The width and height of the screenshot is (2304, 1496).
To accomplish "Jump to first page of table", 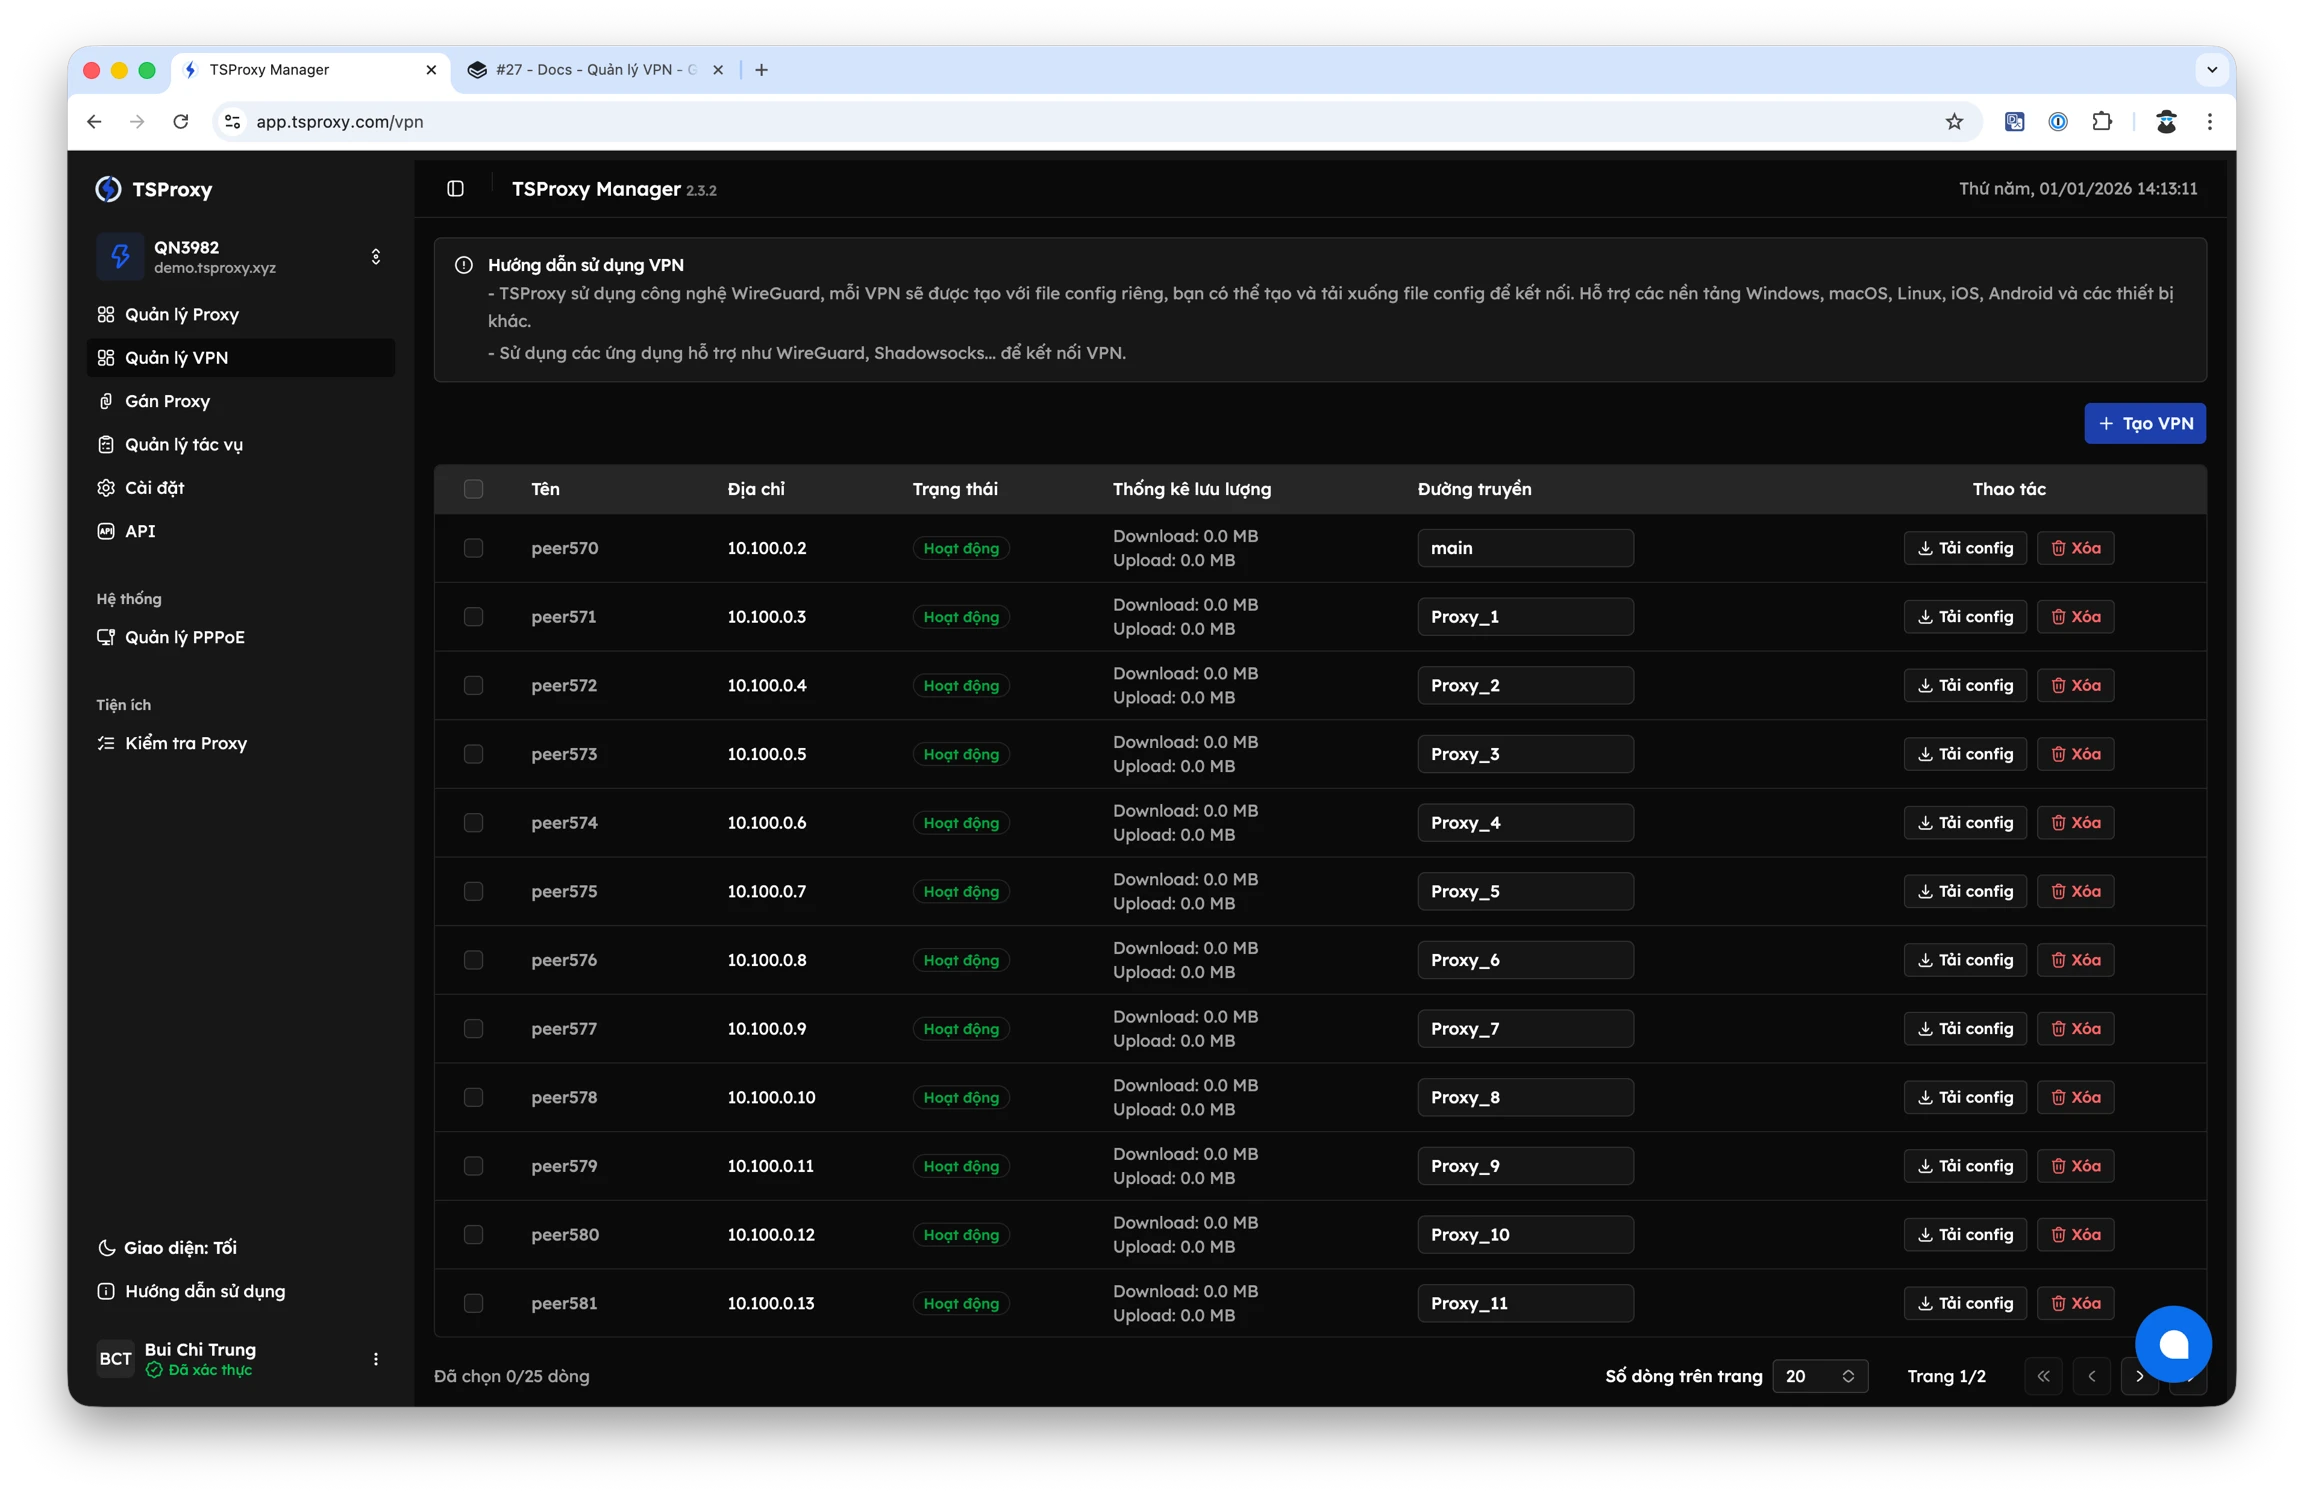I will 2043,1375.
